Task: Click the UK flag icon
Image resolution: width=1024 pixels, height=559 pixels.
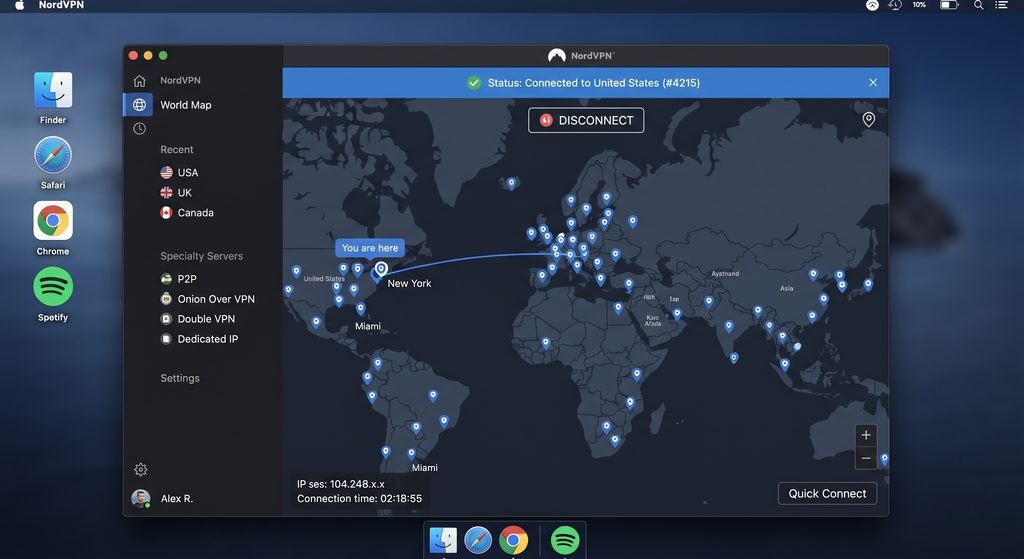Action: point(167,193)
